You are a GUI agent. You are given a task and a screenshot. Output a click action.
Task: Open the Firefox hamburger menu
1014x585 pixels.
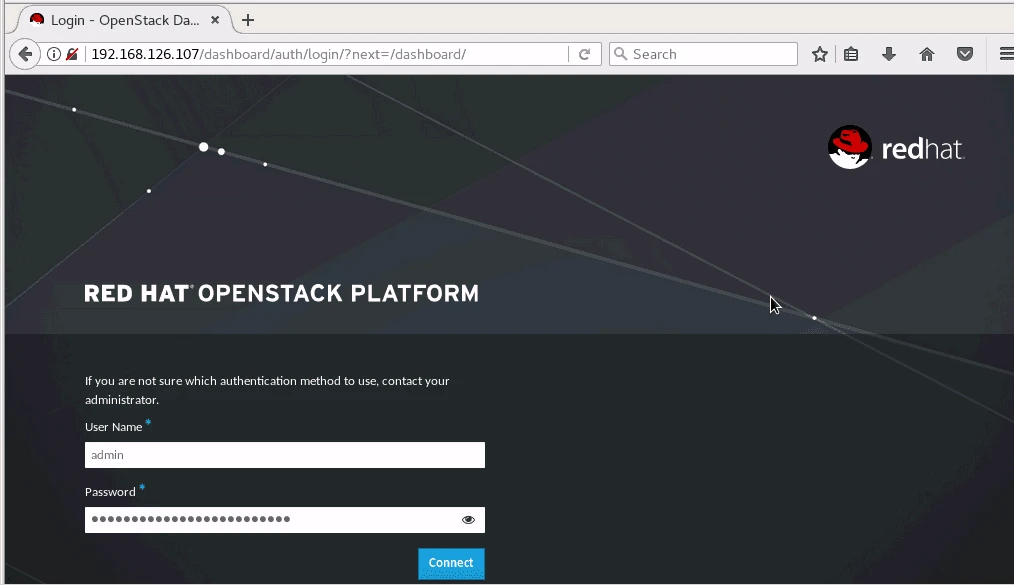pos(1005,54)
